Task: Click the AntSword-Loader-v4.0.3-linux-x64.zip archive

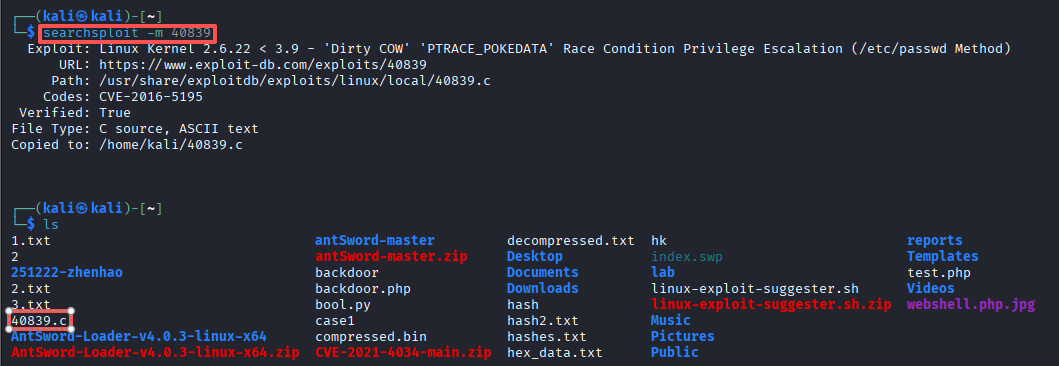Action: click(x=155, y=352)
